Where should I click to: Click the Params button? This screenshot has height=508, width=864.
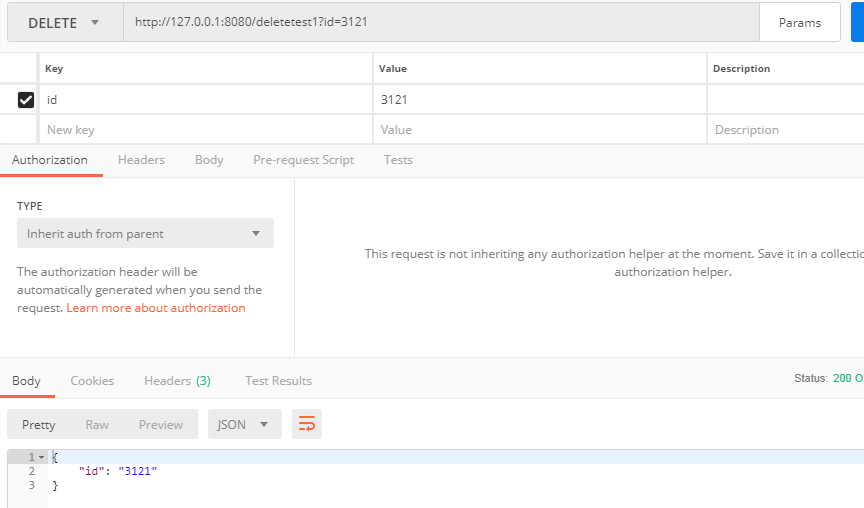(800, 23)
